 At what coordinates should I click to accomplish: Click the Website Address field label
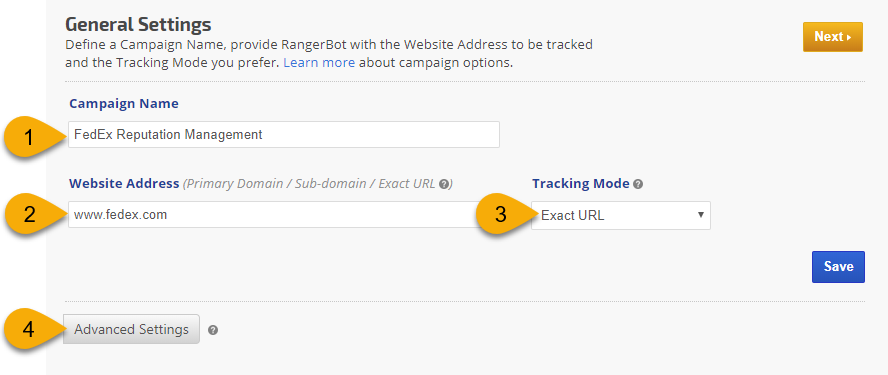click(x=124, y=184)
